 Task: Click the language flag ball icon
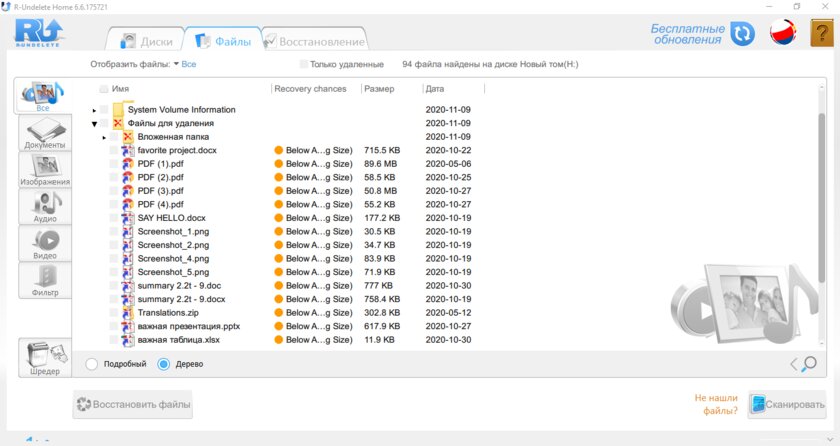(783, 32)
